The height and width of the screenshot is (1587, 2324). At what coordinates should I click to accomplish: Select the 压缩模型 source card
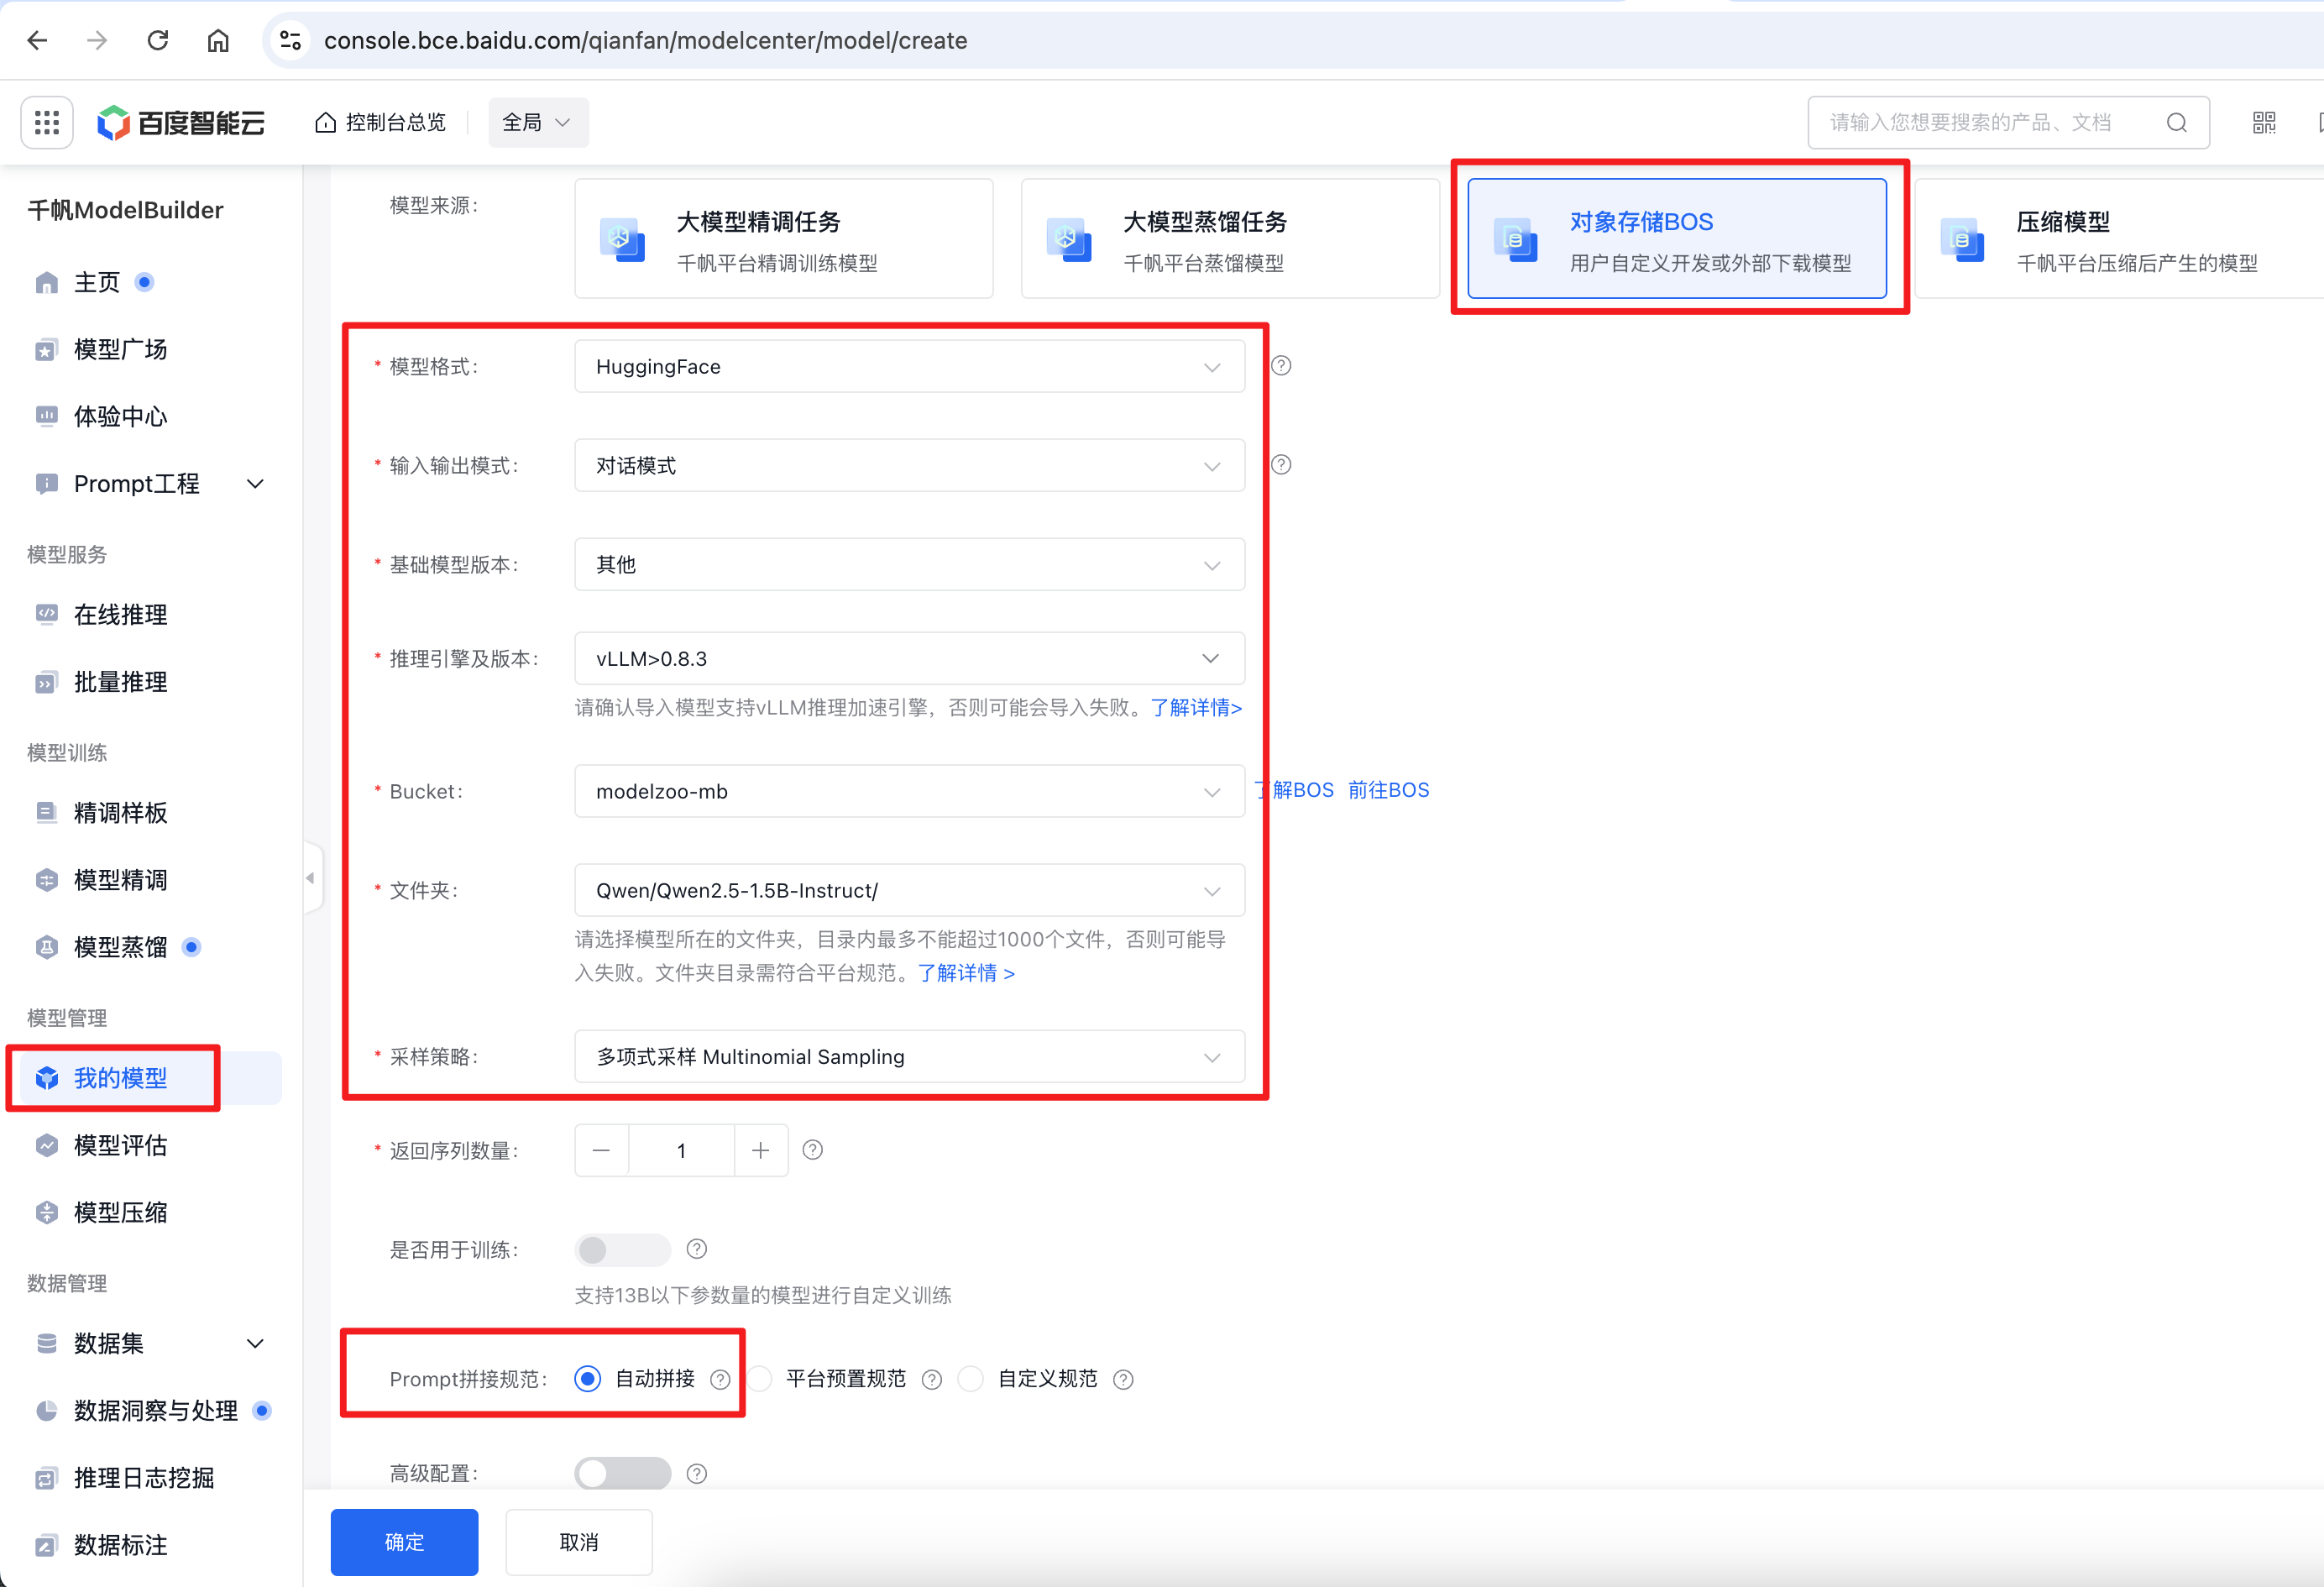tap(2120, 239)
